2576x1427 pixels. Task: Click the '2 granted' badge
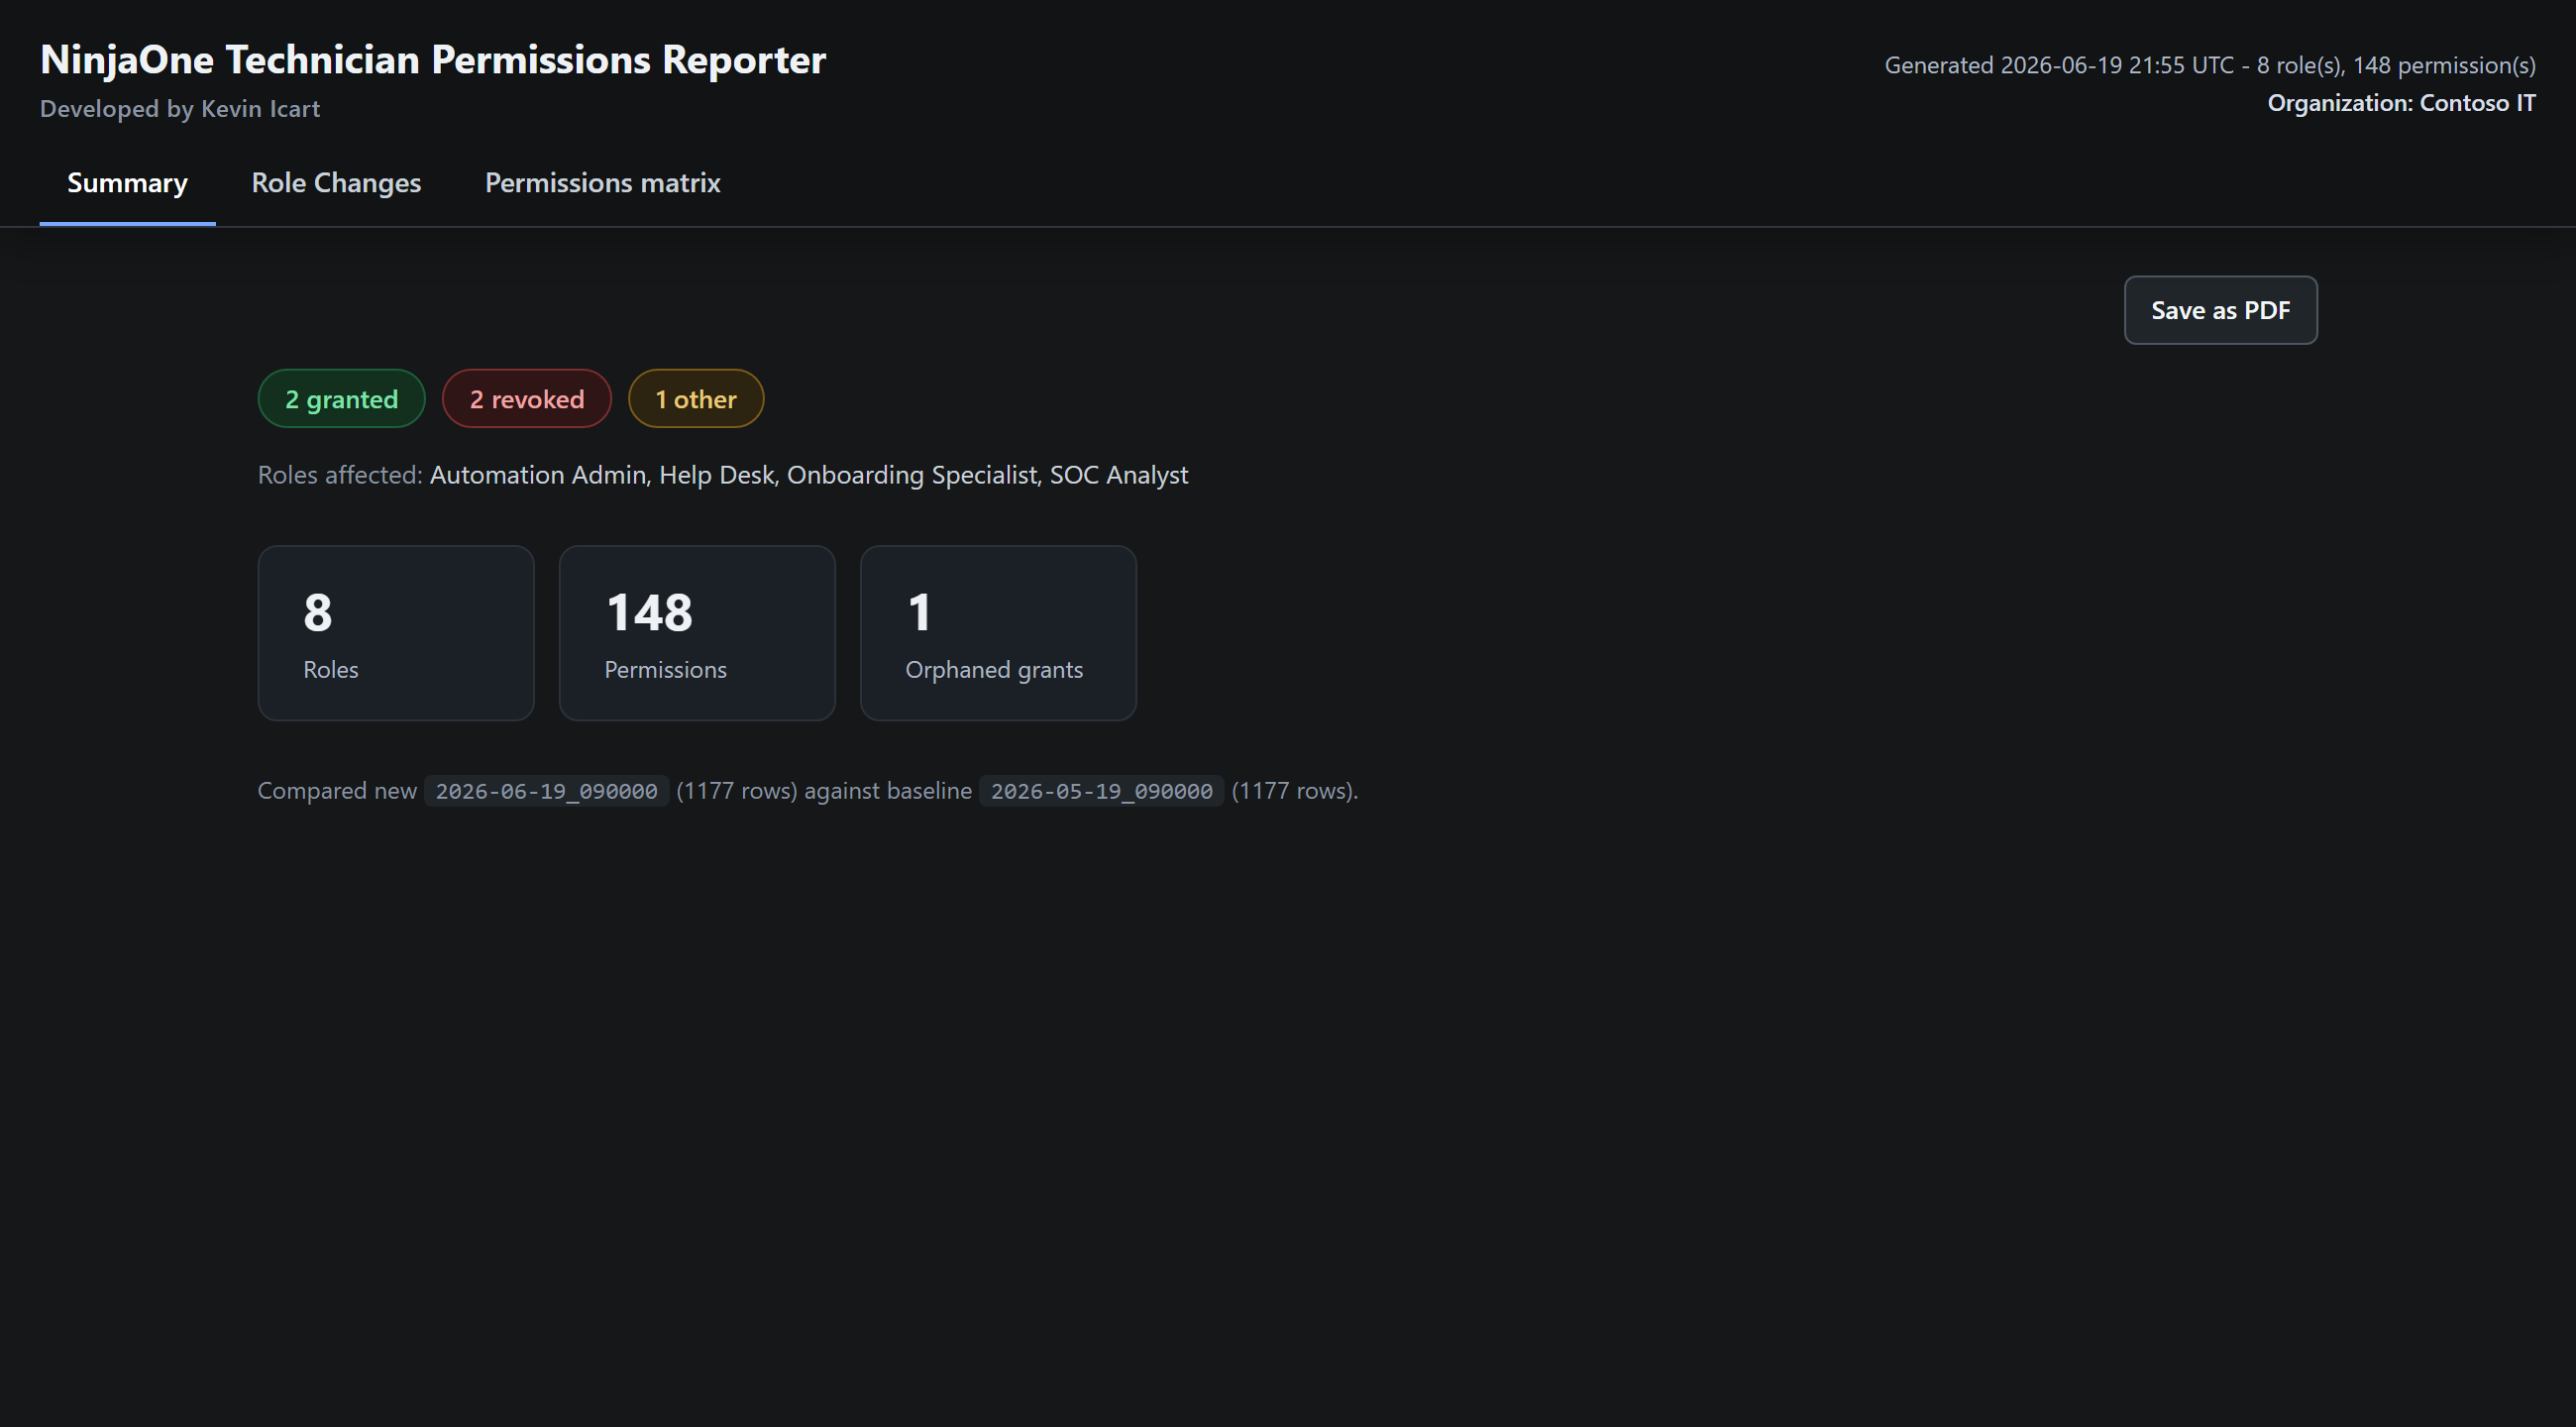[x=341, y=399]
